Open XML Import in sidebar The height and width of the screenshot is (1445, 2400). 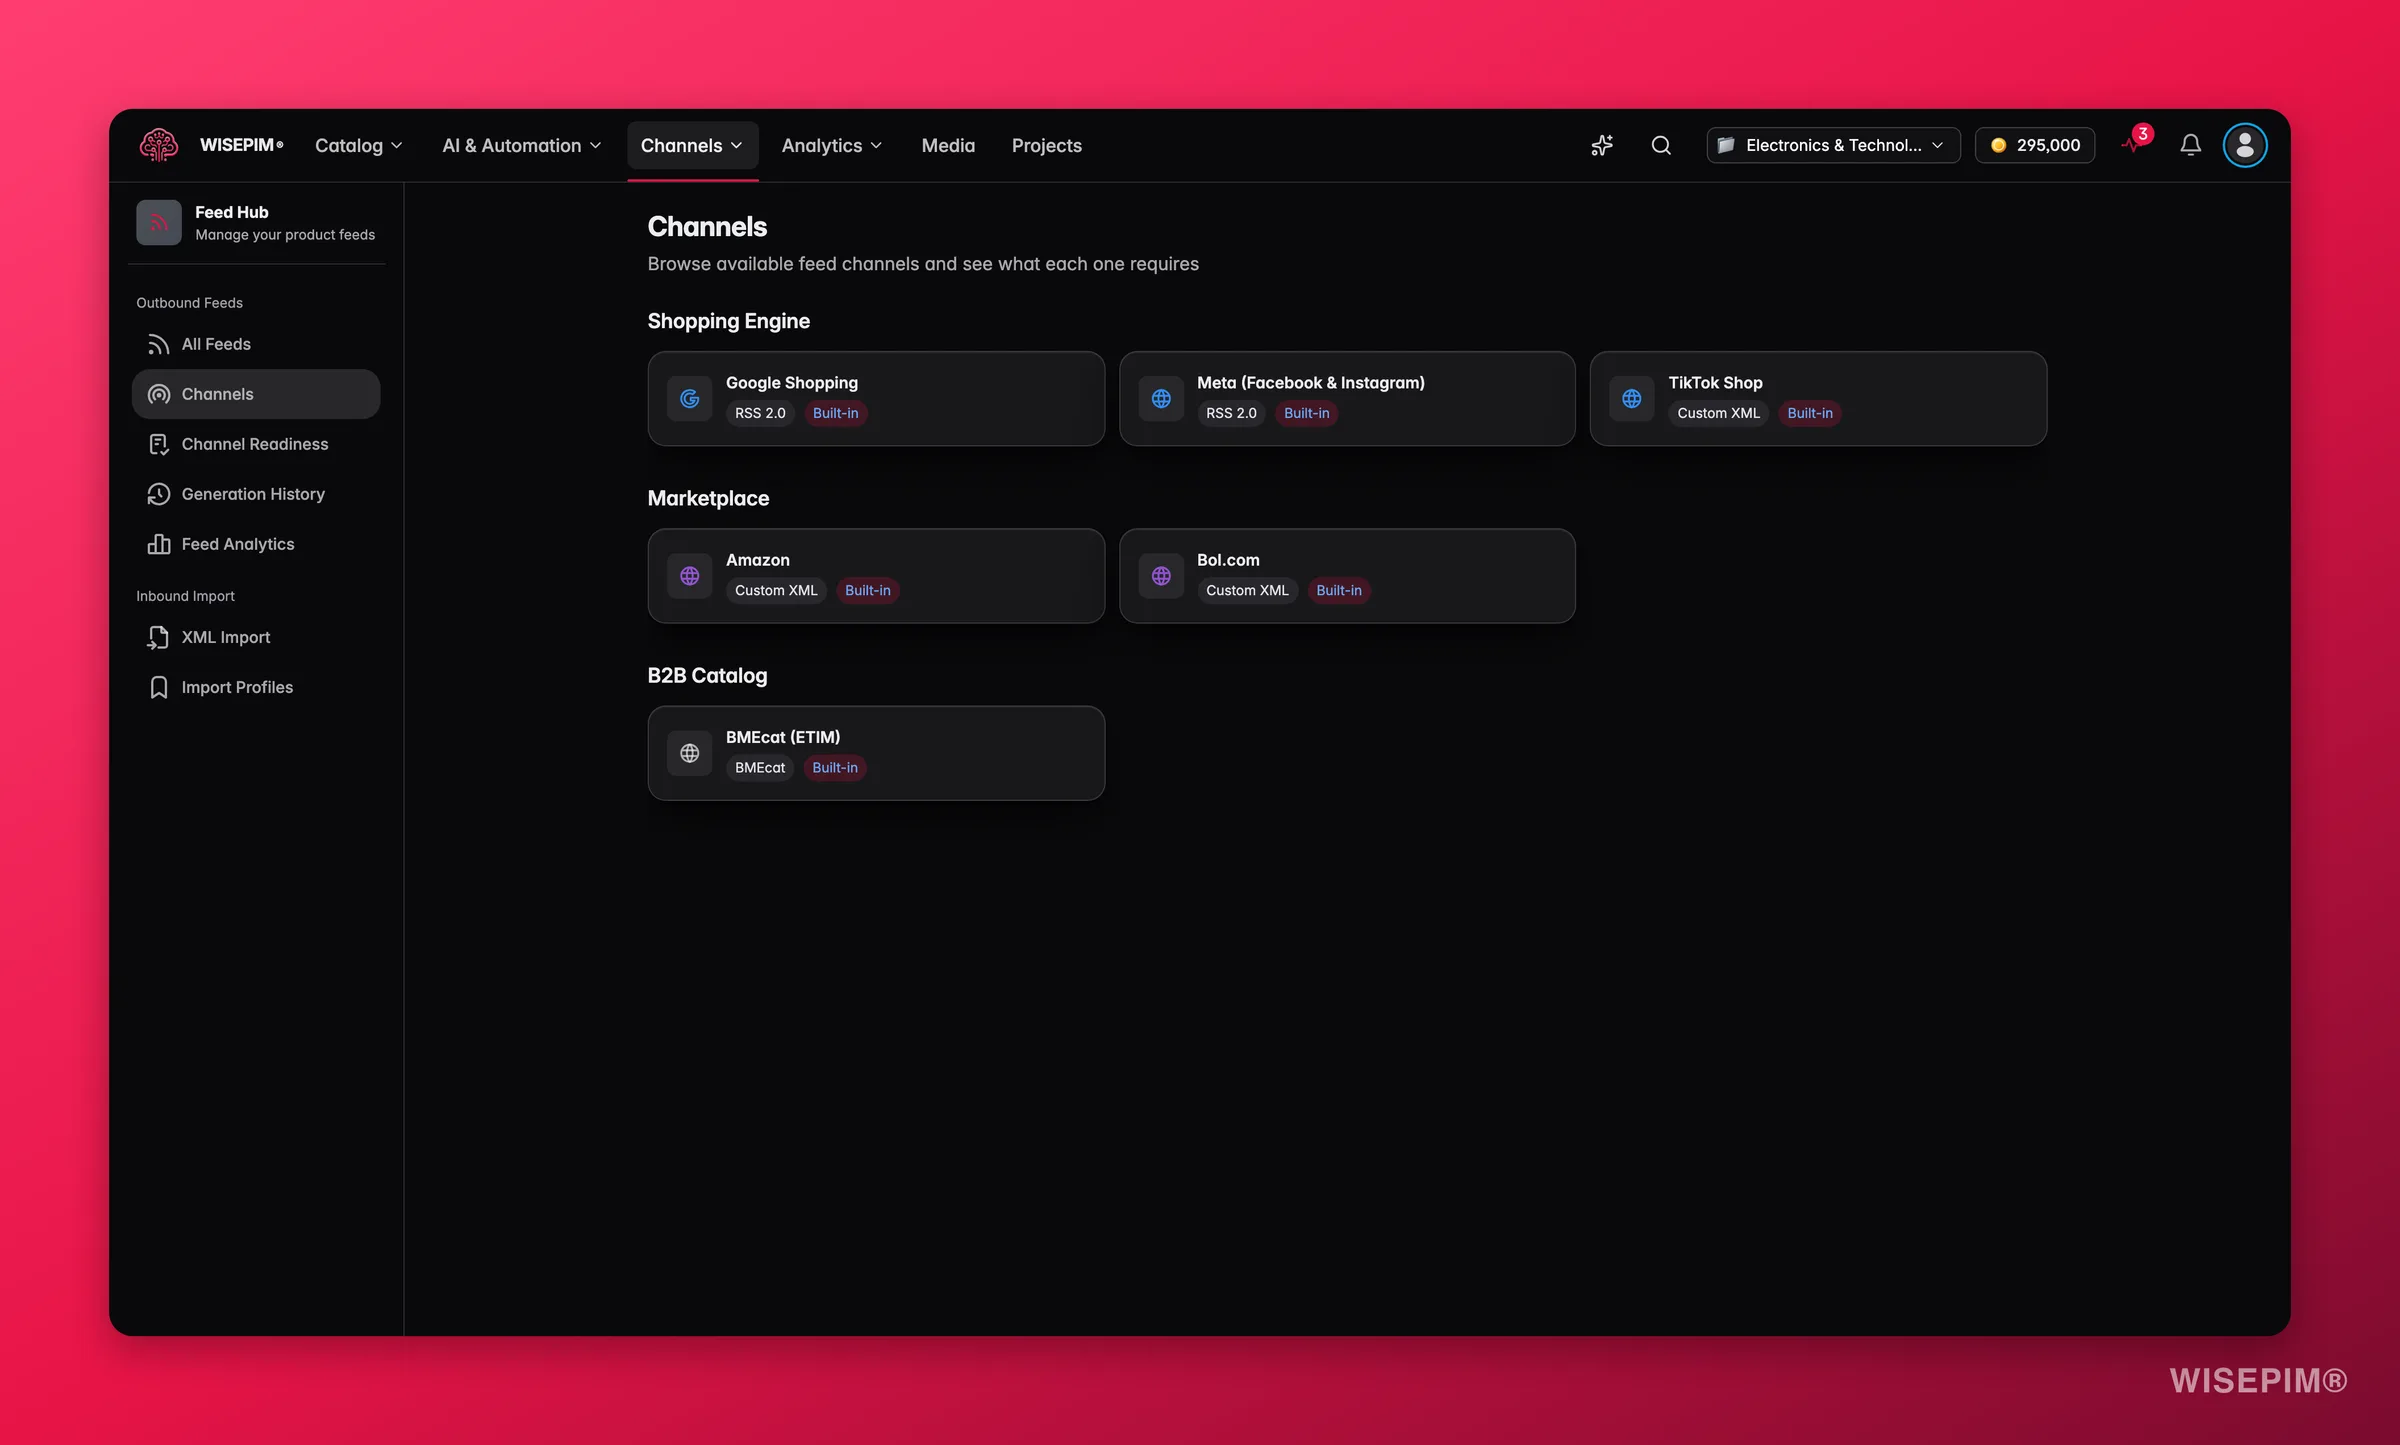tap(256, 637)
